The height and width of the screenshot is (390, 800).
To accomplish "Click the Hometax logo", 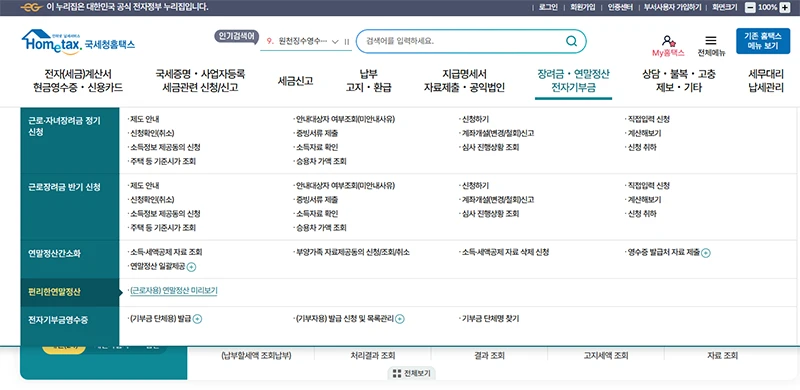I will coord(78,42).
